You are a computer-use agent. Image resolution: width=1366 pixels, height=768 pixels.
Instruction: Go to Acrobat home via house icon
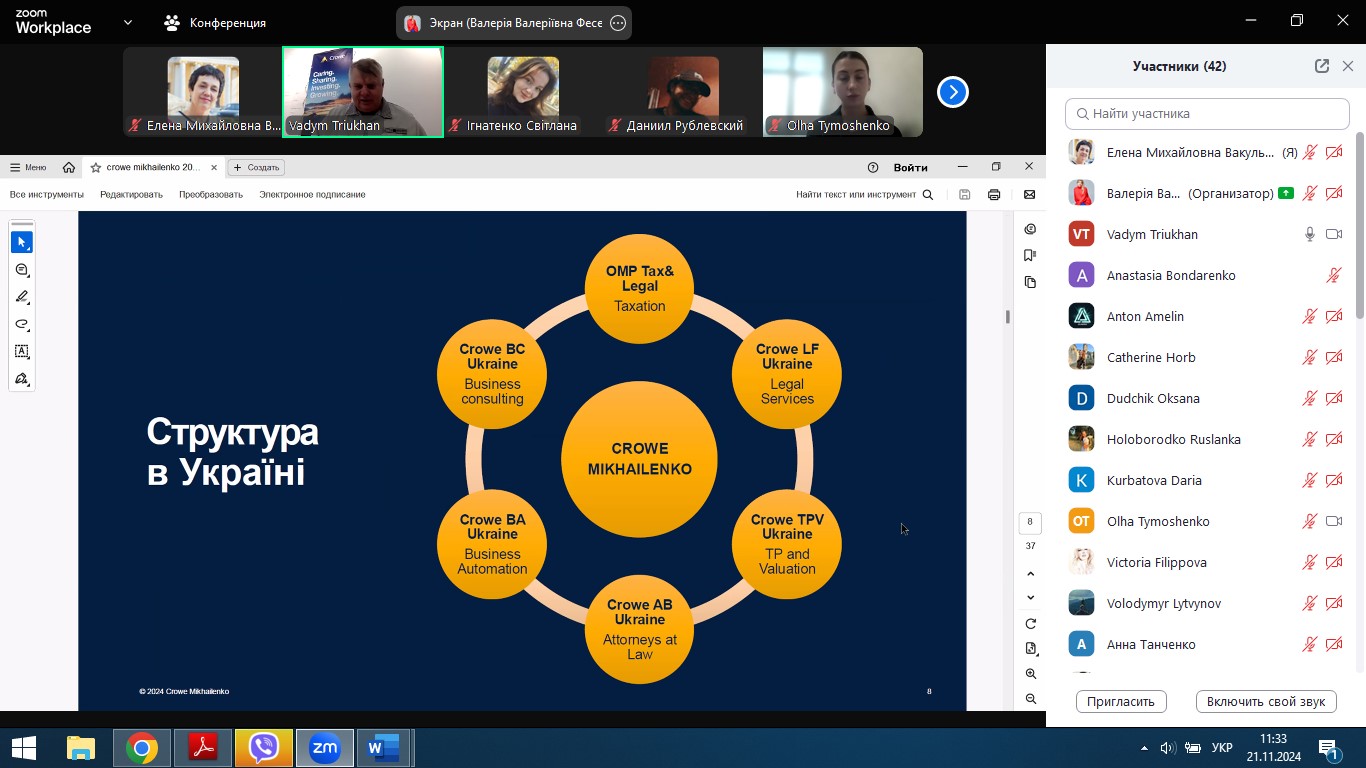pyautogui.click(x=68, y=167)
